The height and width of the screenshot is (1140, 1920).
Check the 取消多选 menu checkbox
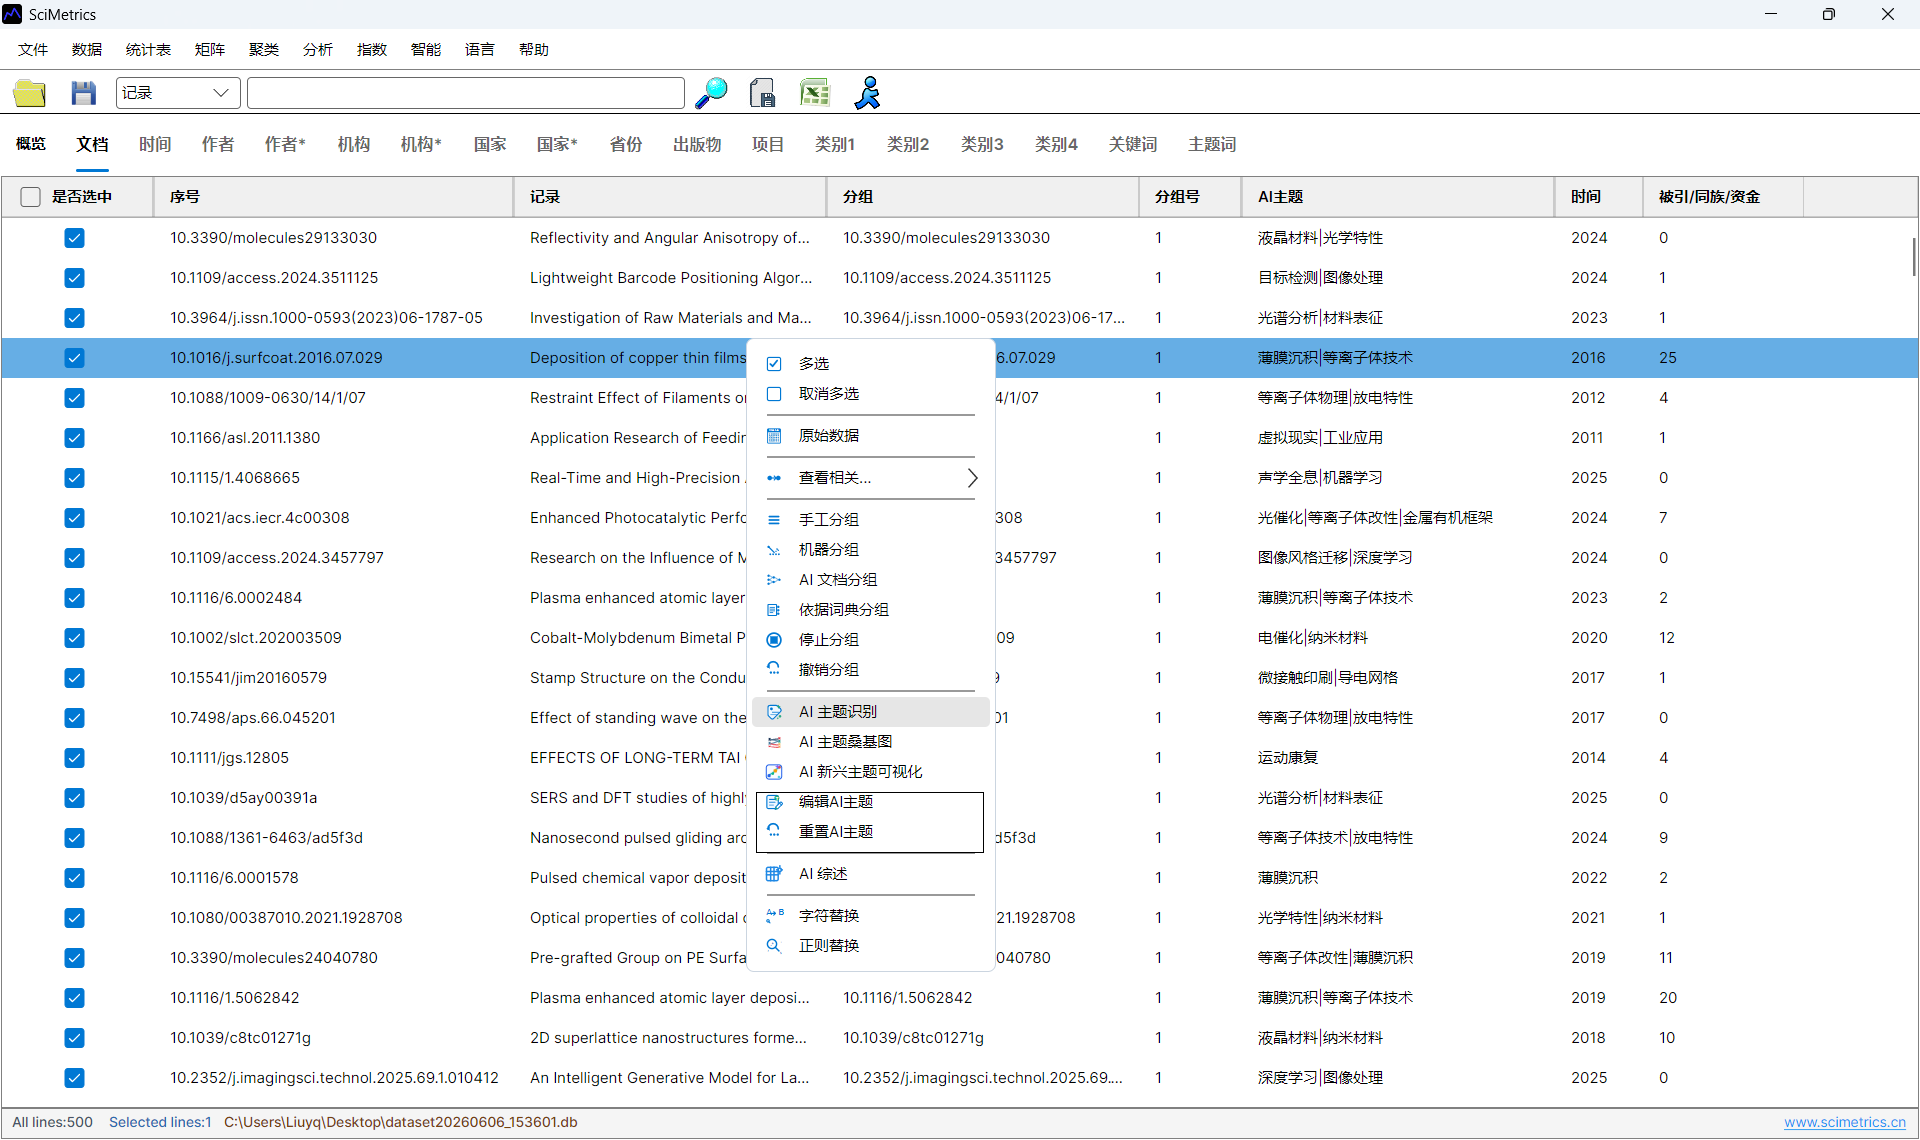[x=774, y=394]
